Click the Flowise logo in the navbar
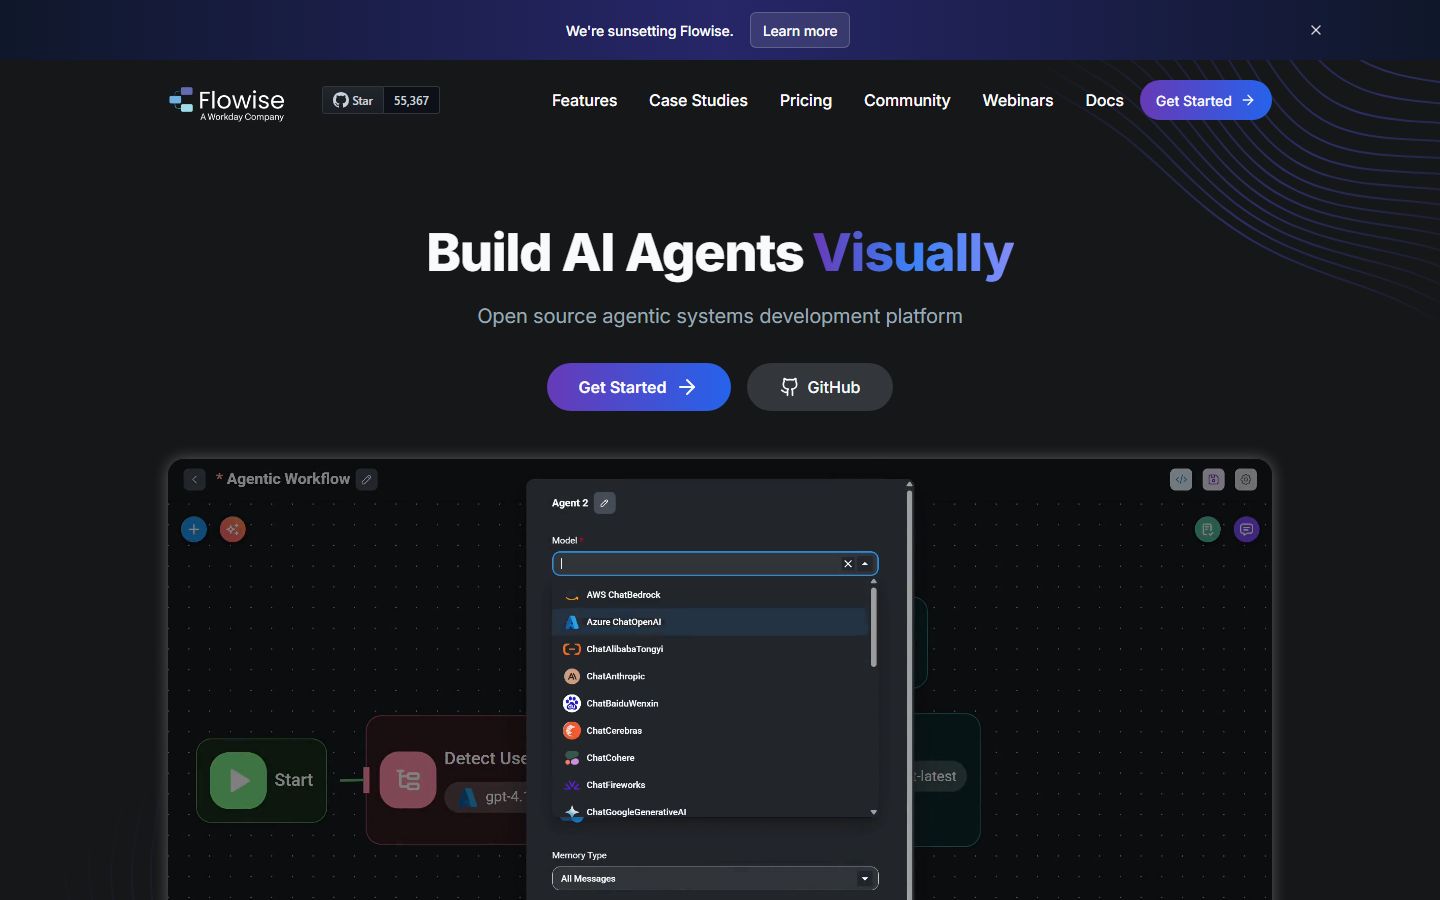 point(227,103)
